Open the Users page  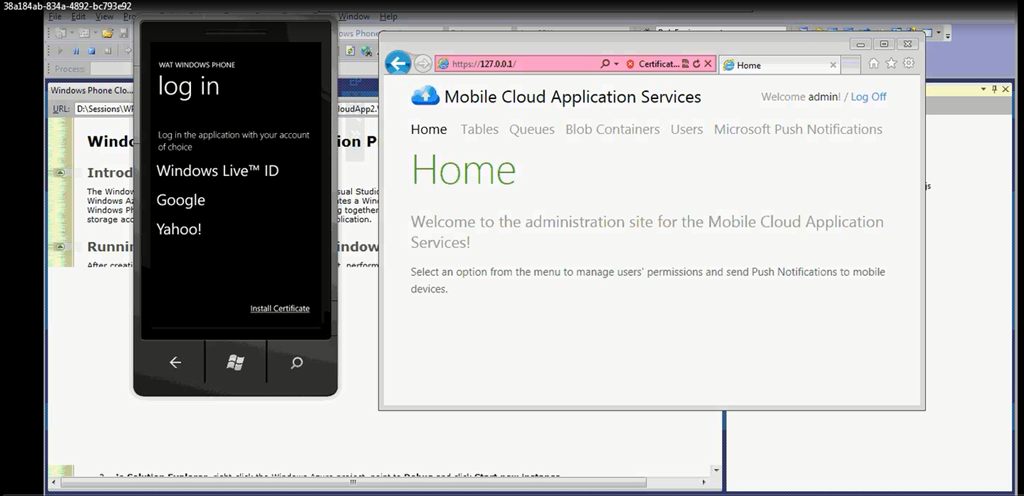coord(687,129)
